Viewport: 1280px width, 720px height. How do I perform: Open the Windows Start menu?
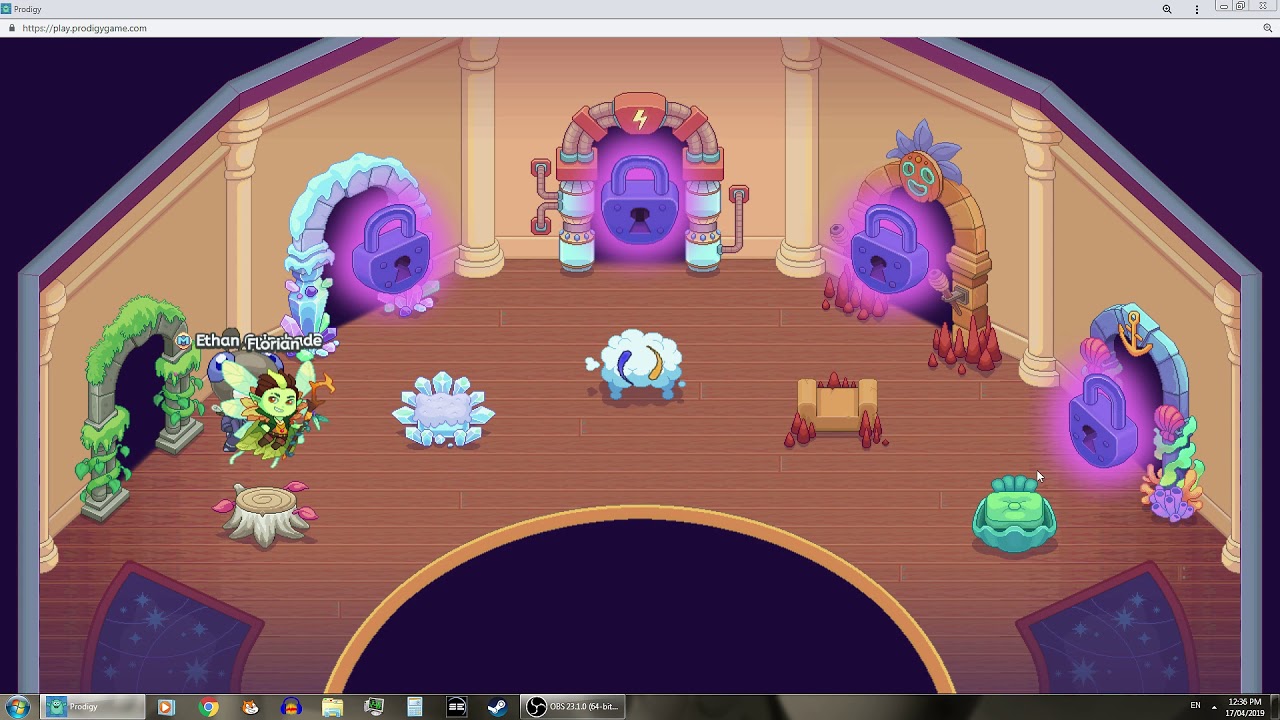tap(18, 707)
